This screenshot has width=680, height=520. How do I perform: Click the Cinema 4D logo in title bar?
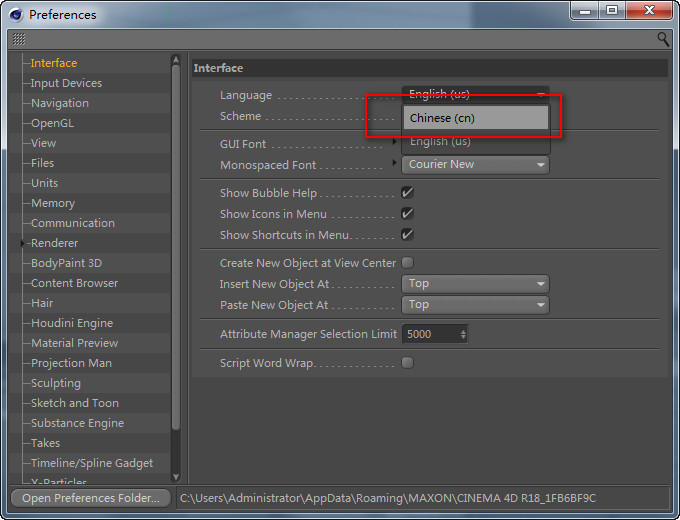point(16,15)
